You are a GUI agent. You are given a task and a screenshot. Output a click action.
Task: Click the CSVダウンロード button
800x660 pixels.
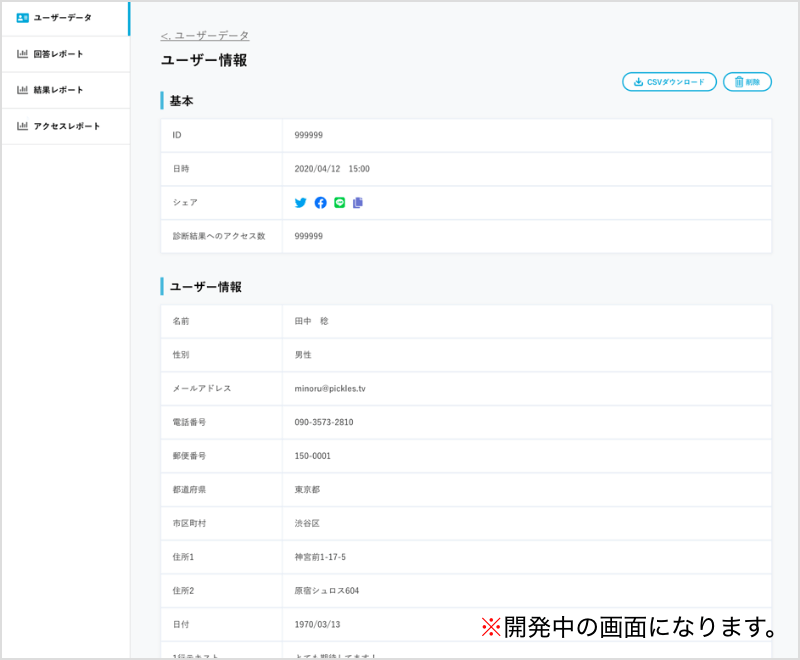669,82
